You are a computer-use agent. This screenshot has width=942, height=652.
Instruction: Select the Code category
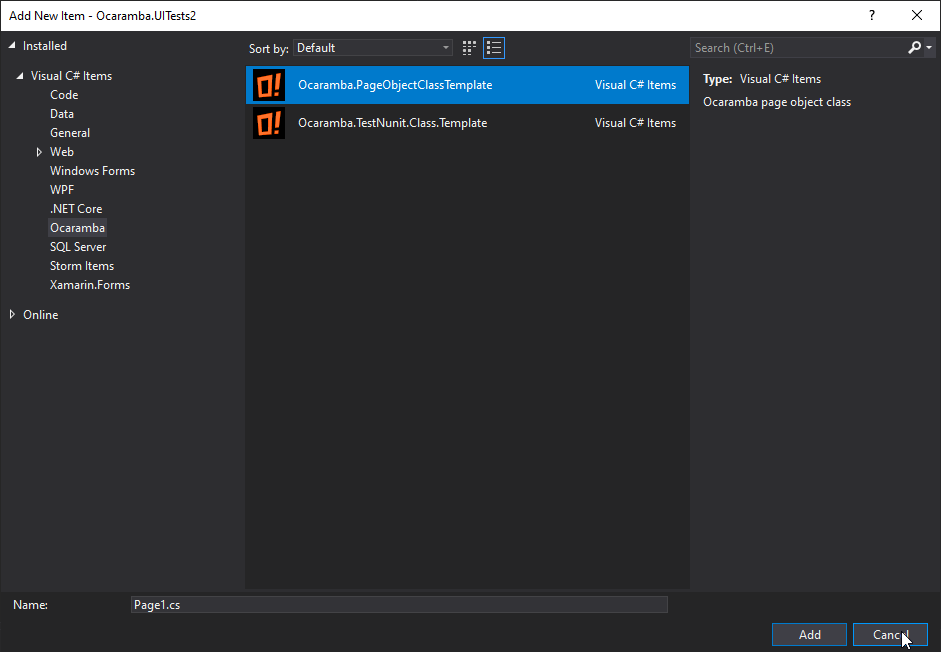[64, 95]
